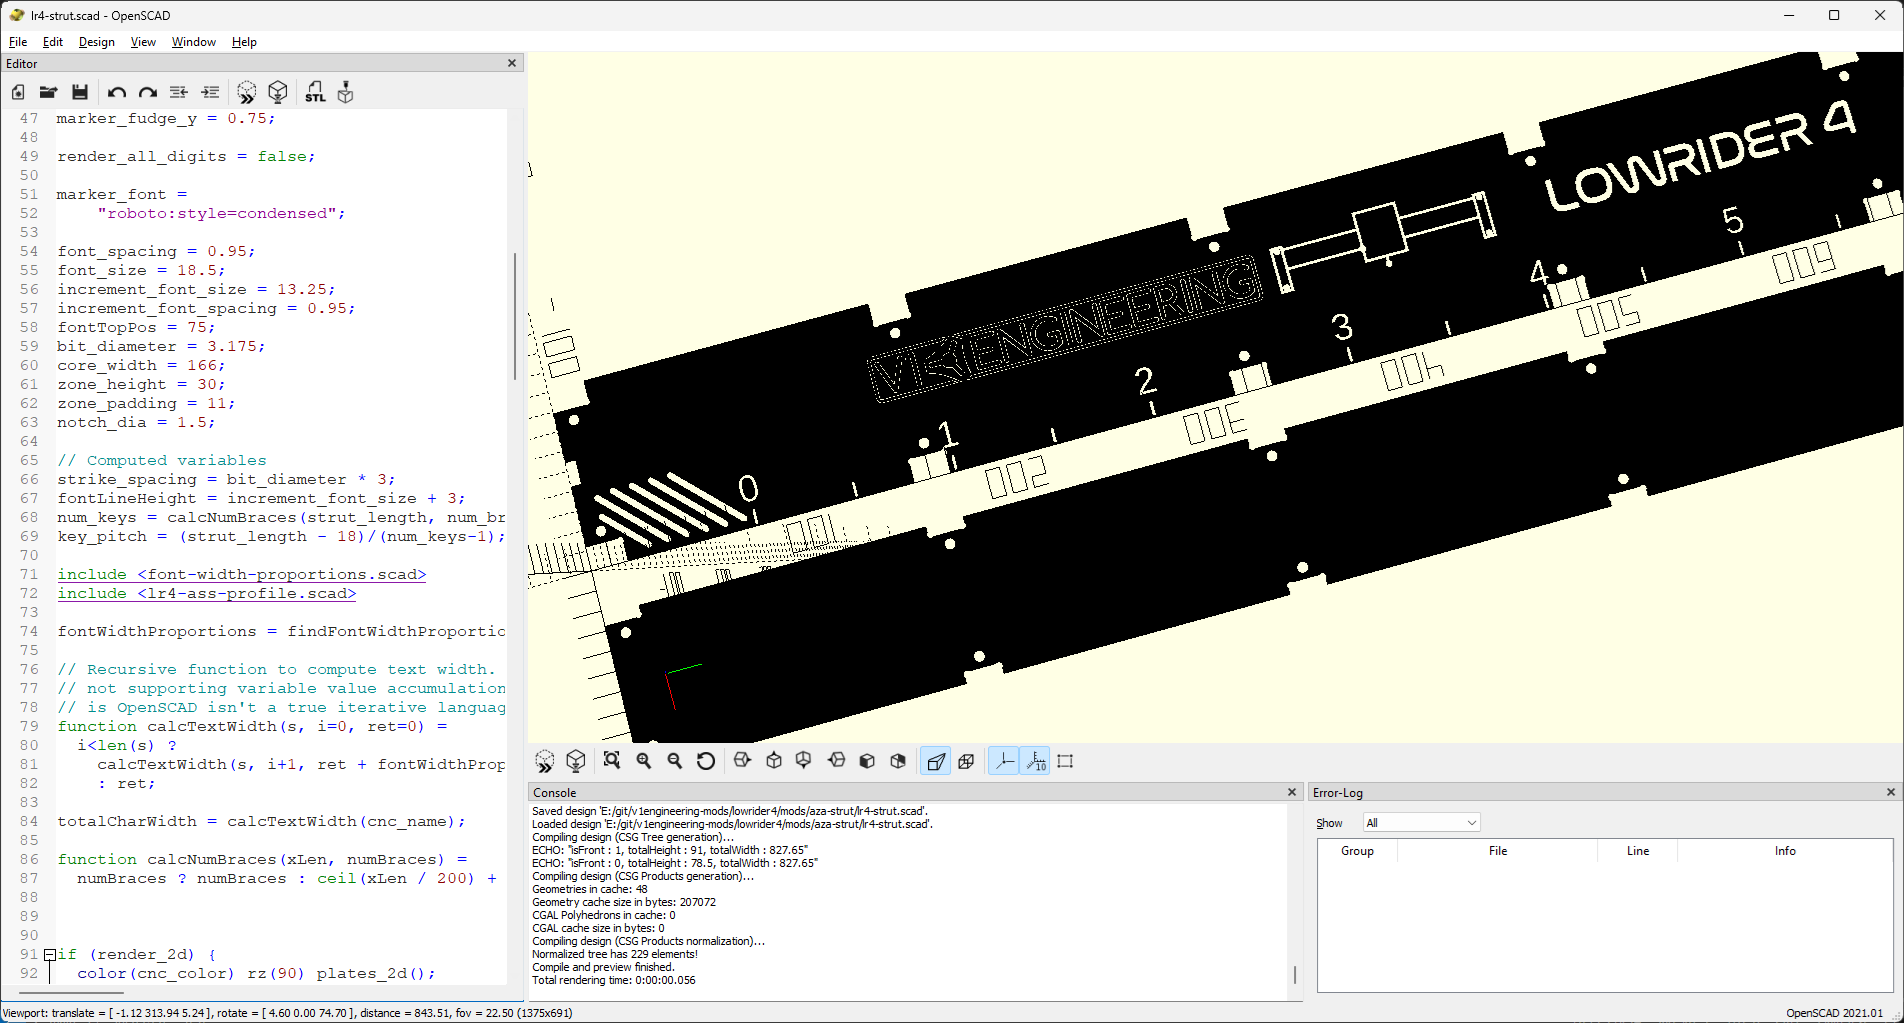This screenshot has height=1023, width=1904.
Task: Undo the last edit in the editor
Action: (x=117, y=92)
